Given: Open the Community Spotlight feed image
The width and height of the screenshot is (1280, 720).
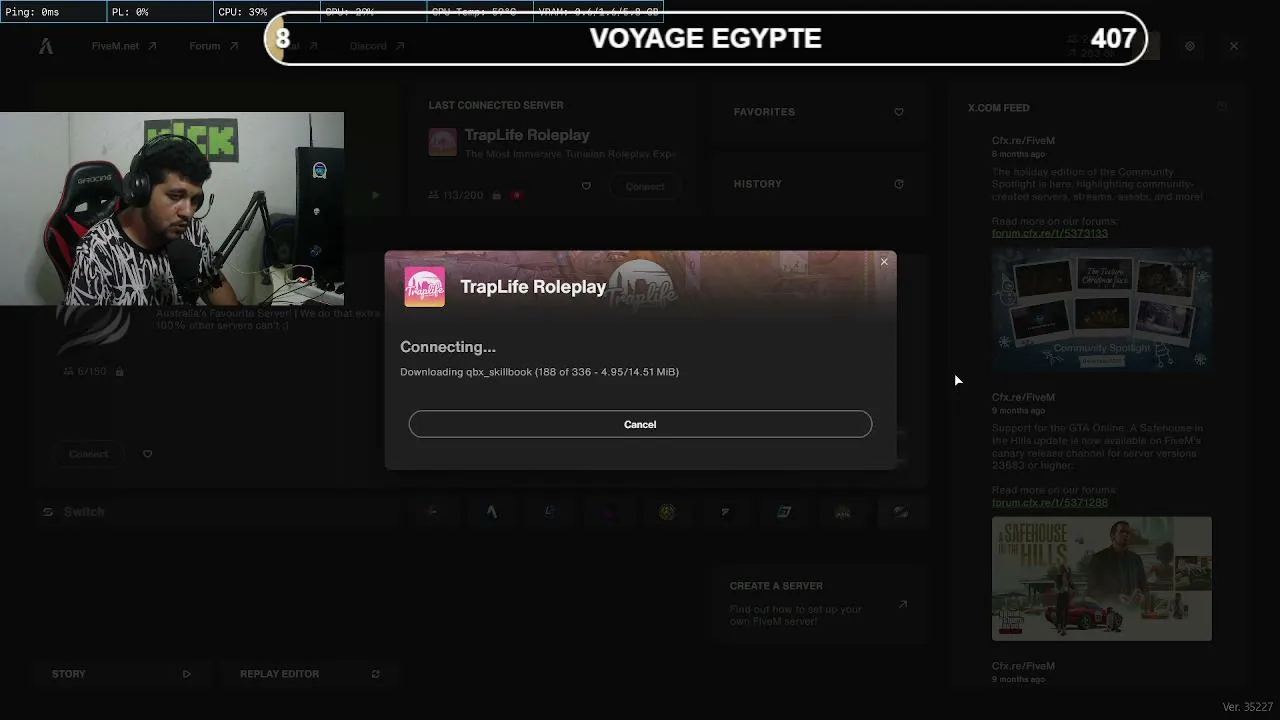Looking at the screenshot, I should click(x=1102, y=310).
